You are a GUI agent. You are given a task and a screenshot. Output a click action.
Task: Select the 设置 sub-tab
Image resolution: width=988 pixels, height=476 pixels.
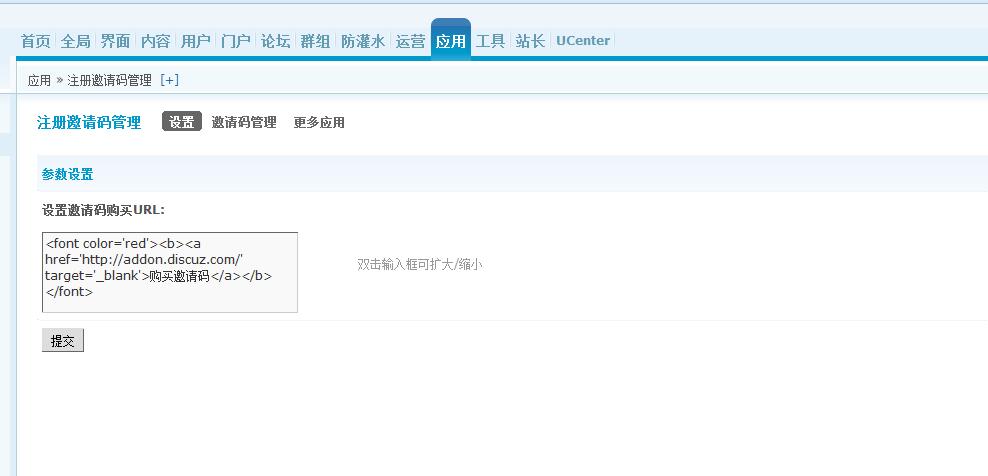pyautogui.click(x=181, y=122)
